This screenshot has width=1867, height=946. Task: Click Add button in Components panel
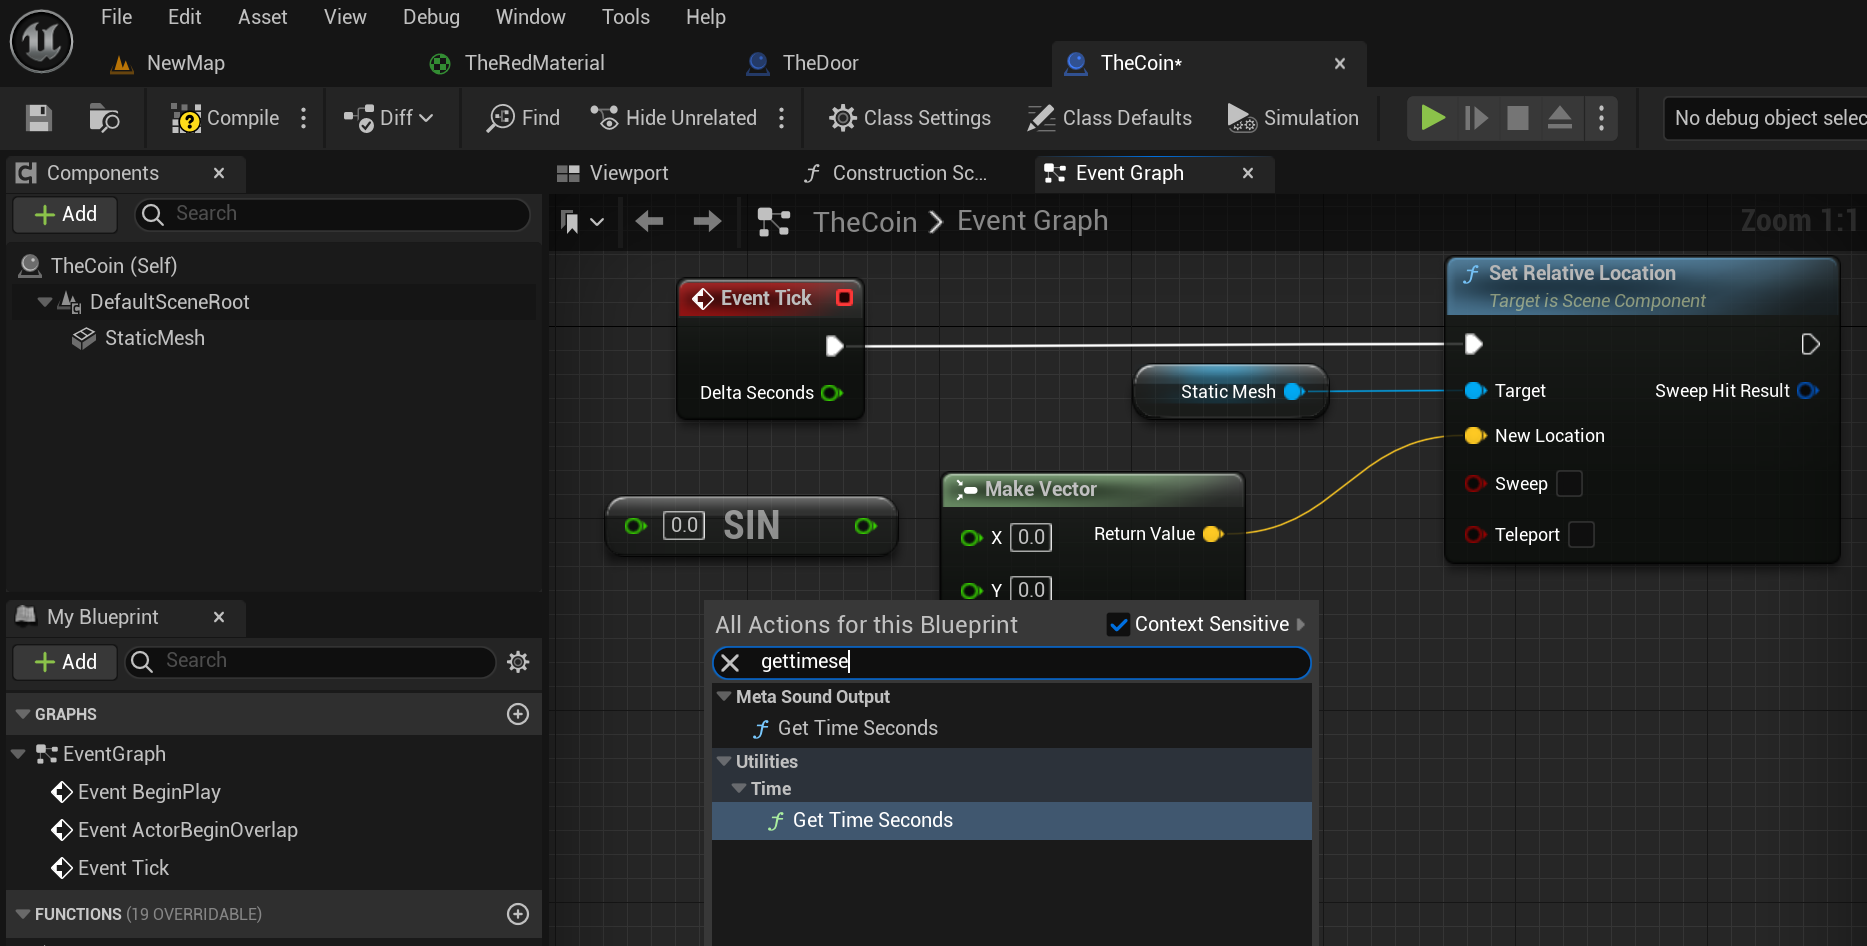point(66,214)
